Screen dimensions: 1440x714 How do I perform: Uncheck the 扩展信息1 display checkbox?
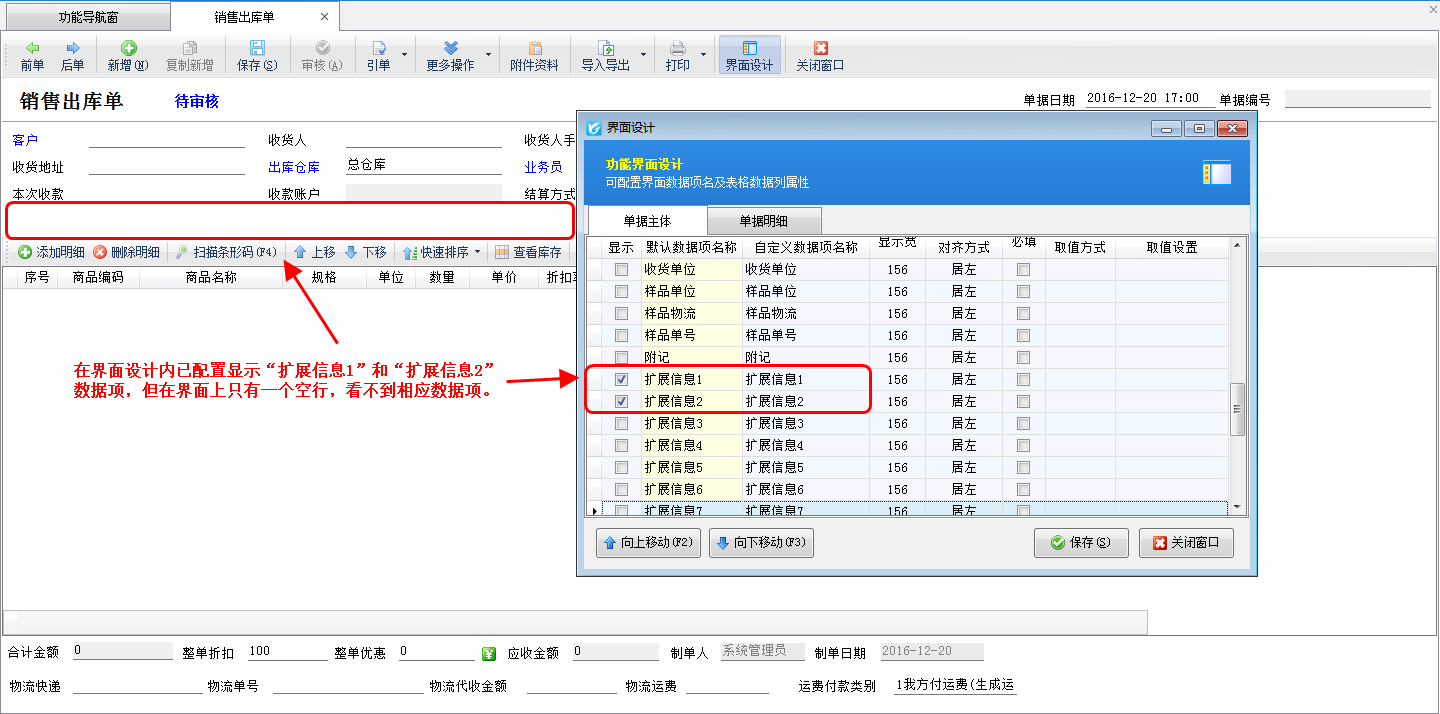point(622,380)
